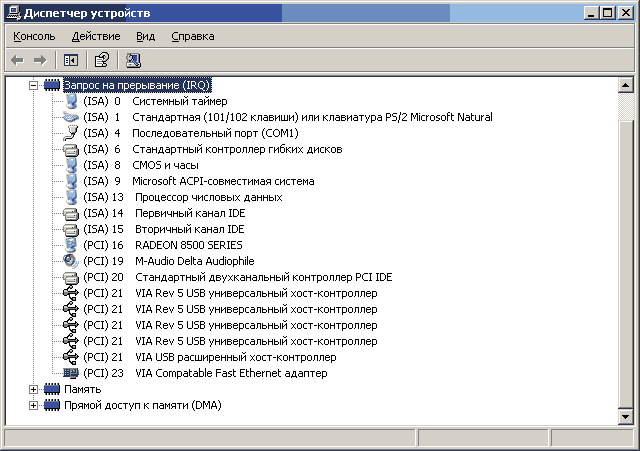Click the VIA Fast Ethernet adapter icon
Image resolution: width=640 pixels, height=451 pixels.
pos(70,373)
